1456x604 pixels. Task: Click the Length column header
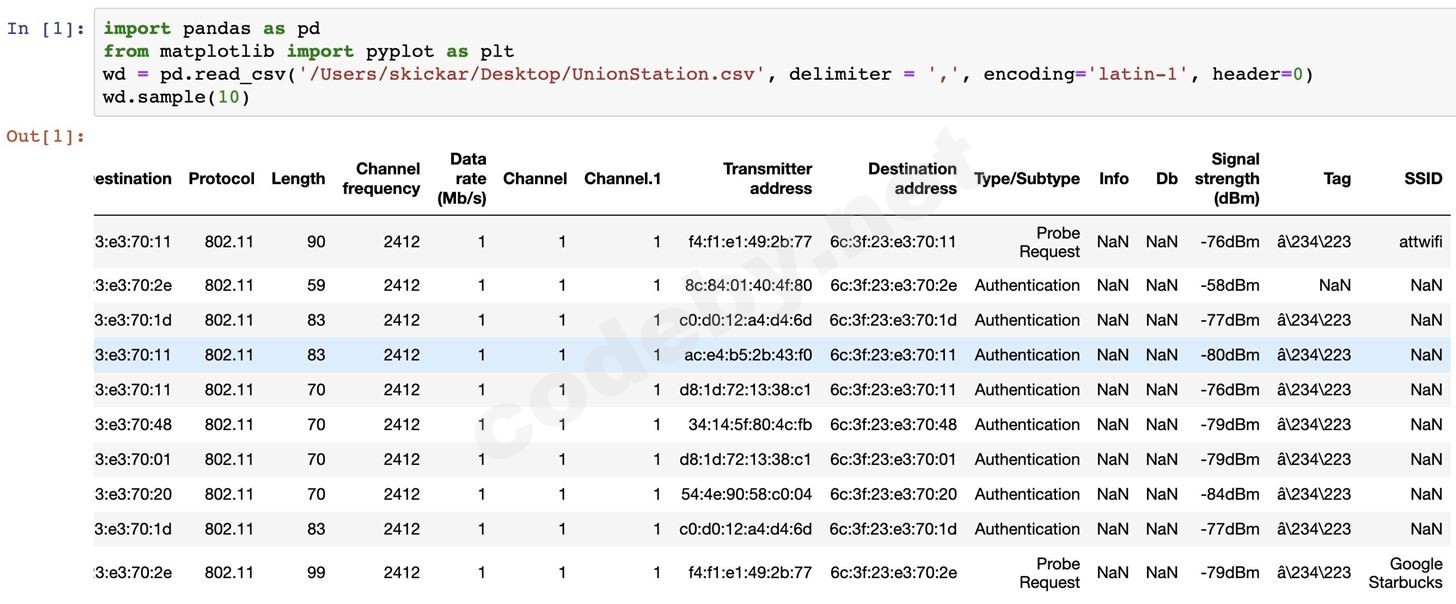(x=297, y=178)
